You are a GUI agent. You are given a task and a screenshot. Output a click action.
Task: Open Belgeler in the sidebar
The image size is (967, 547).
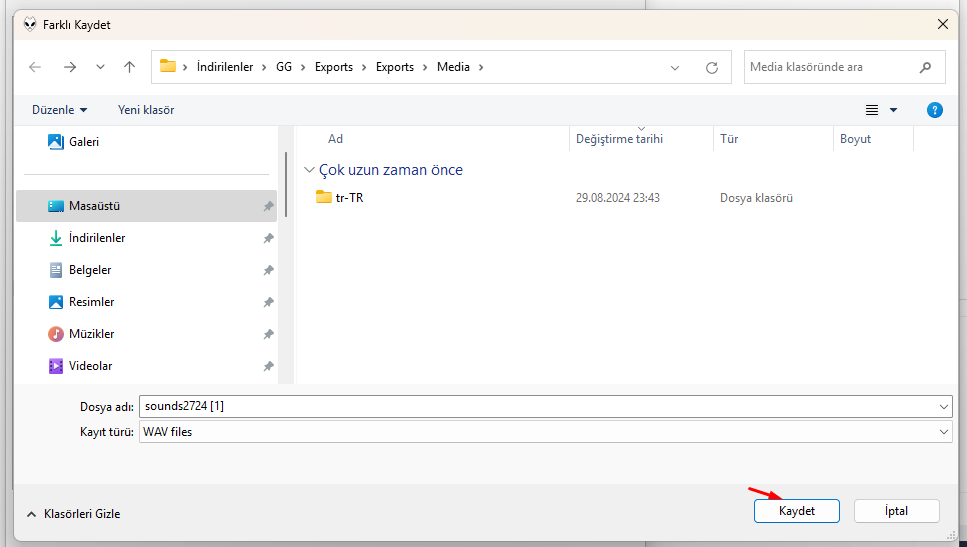(x=146, y=270)
